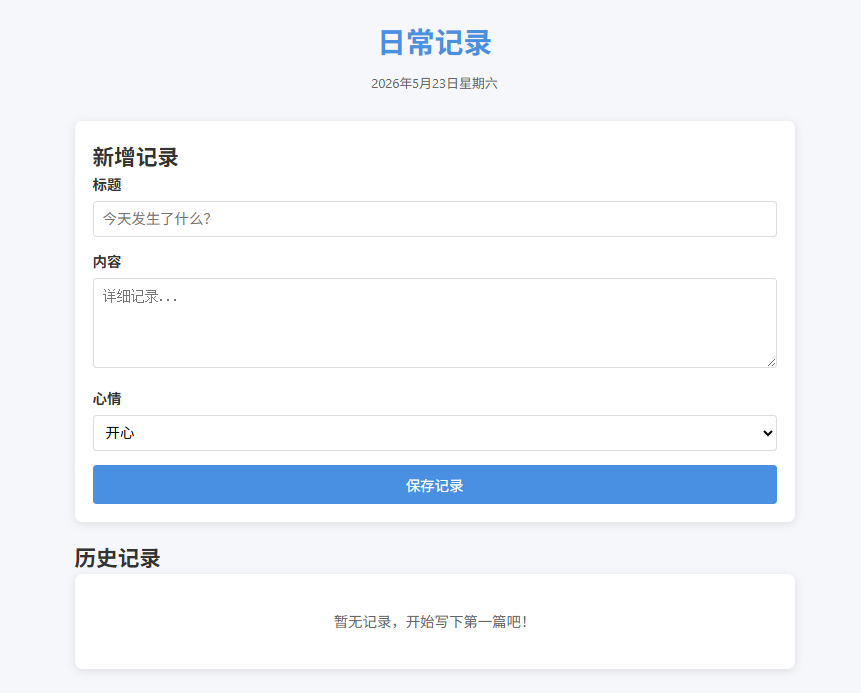
Task: Click the 保存记录 save button
Action: coord(434,484)
